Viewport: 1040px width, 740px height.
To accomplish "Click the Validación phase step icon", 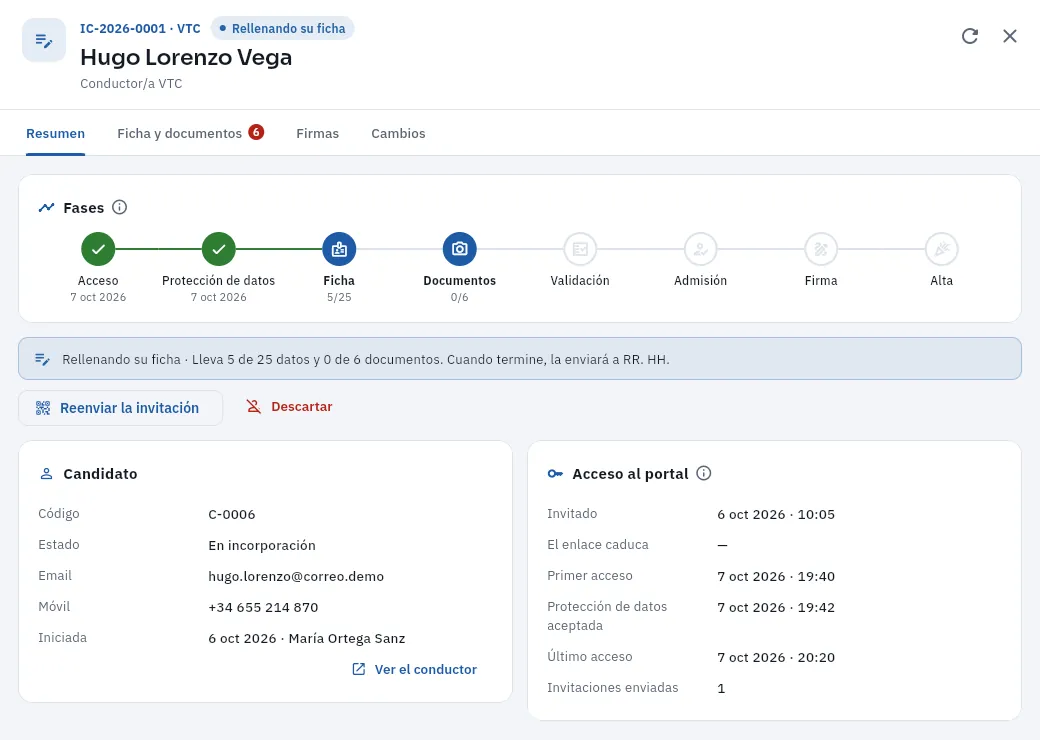I will pyautogui.click(x=580, y=249).
